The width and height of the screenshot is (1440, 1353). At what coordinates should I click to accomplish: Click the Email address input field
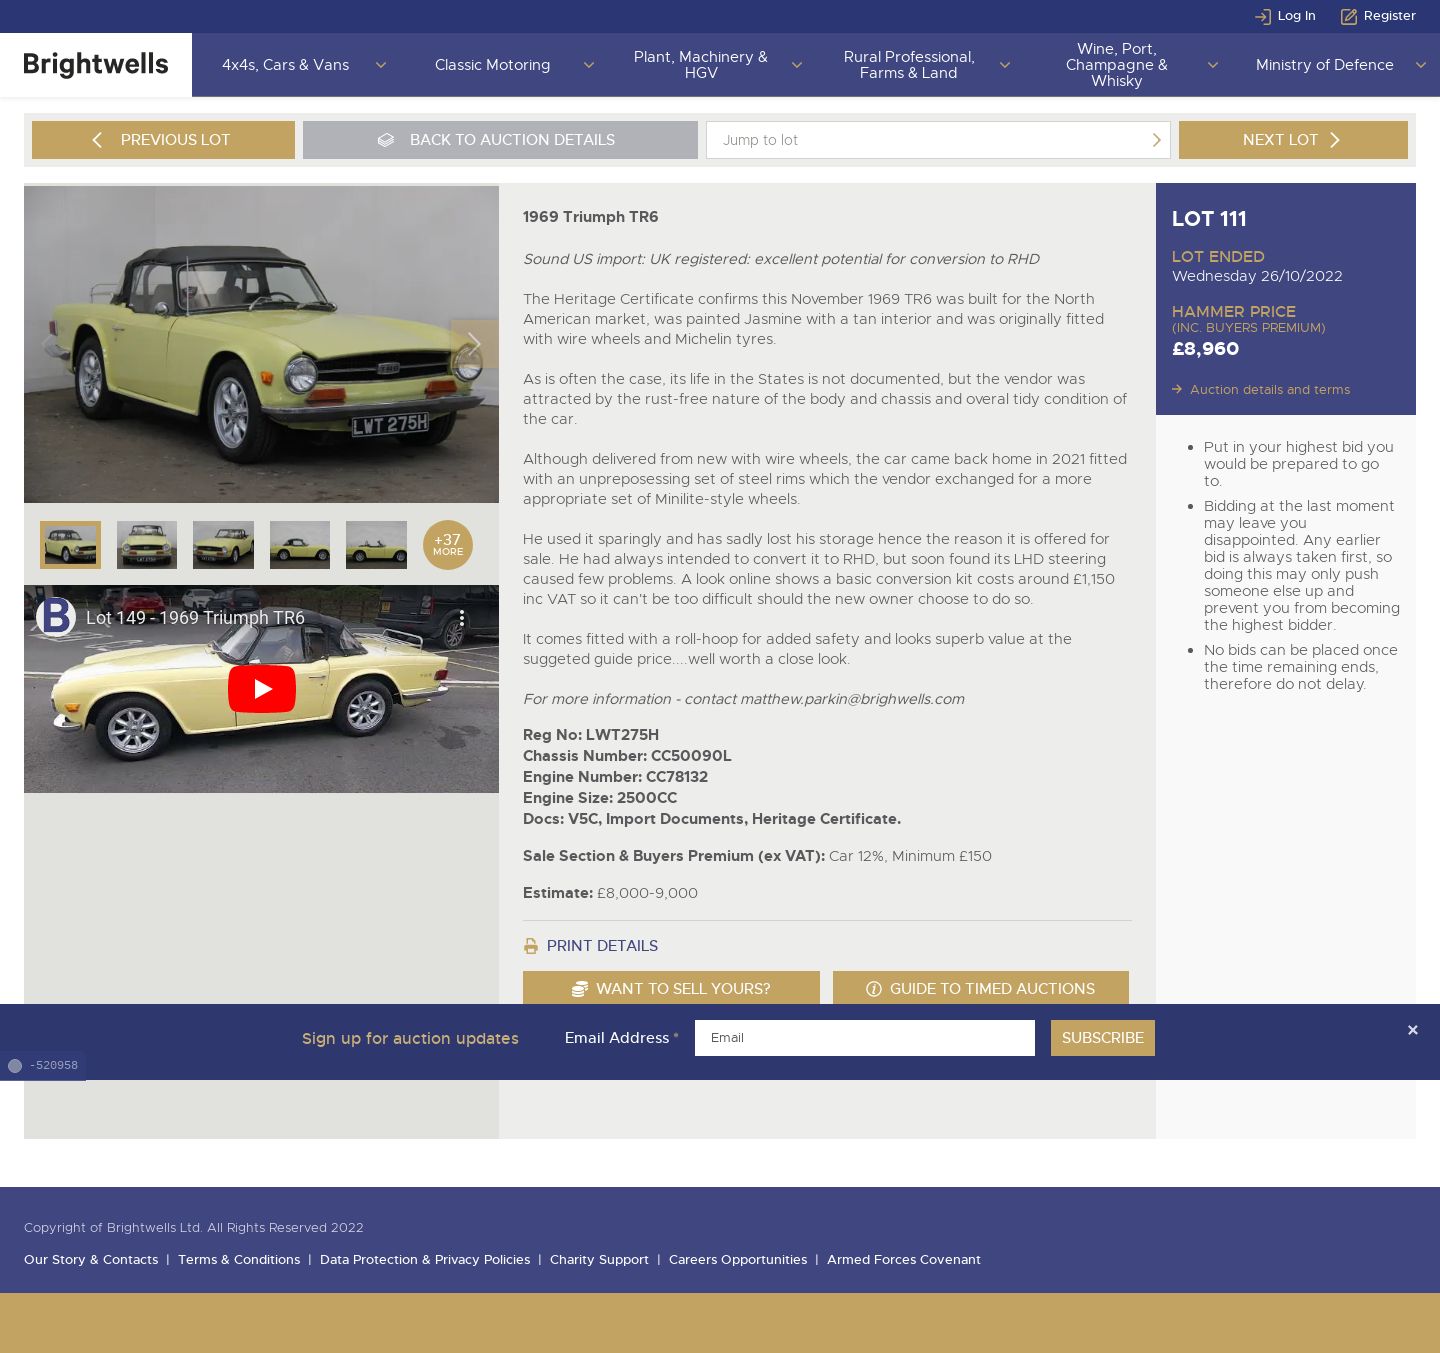[x=865, y=1038]
